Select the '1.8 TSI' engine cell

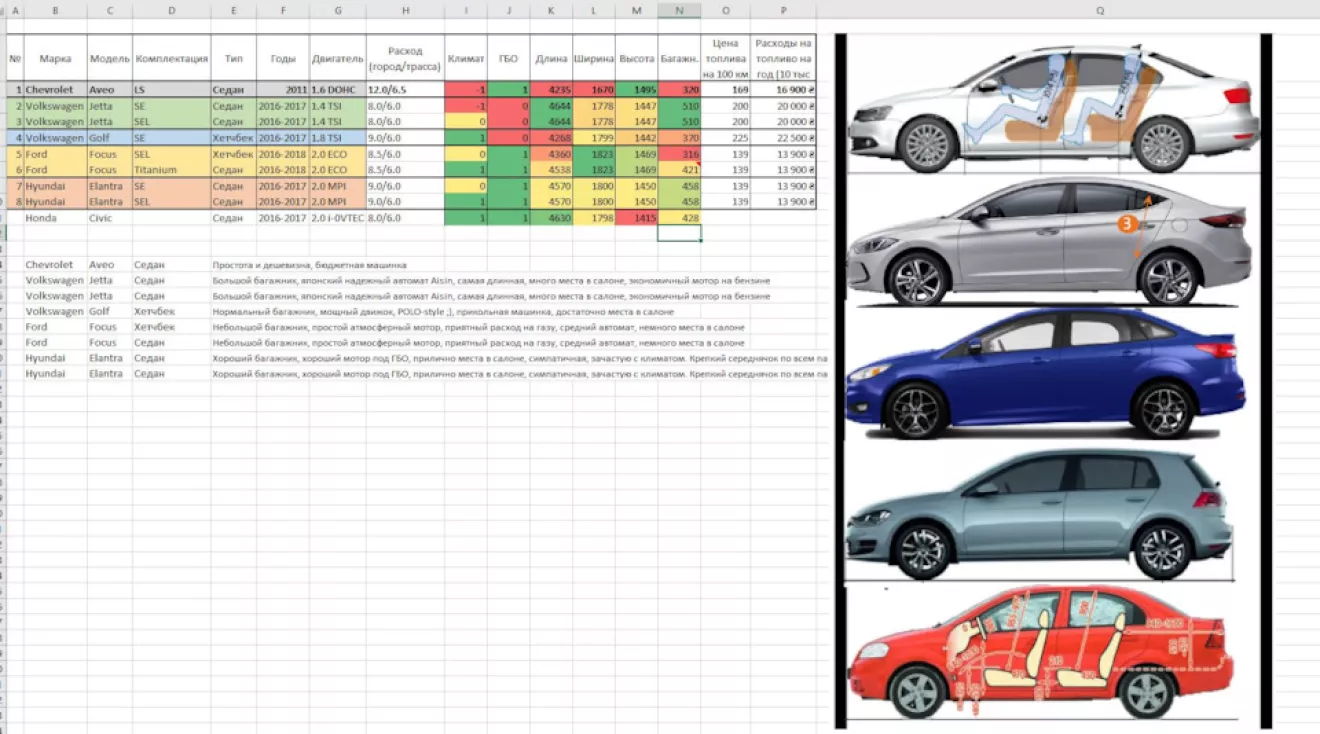(337, 138)
